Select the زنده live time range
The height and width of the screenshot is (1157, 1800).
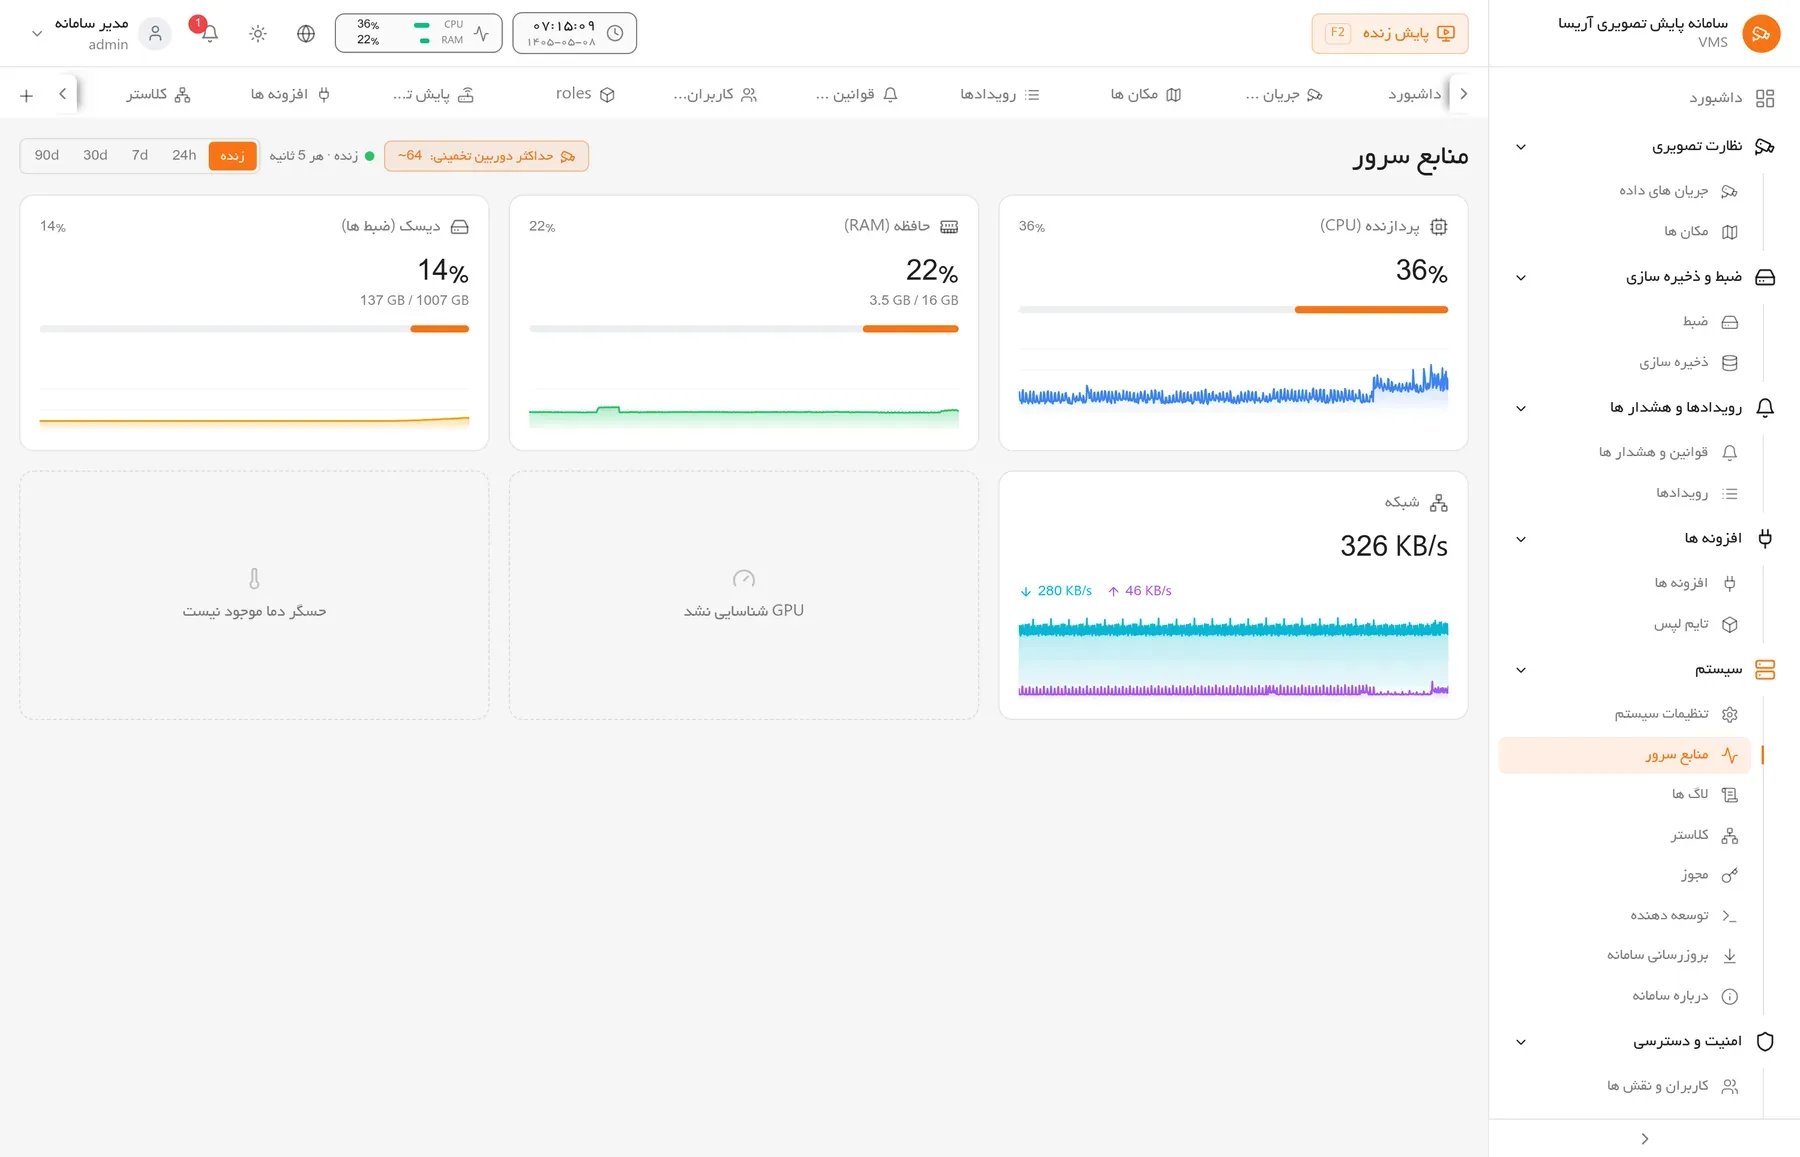pos(233,156)
